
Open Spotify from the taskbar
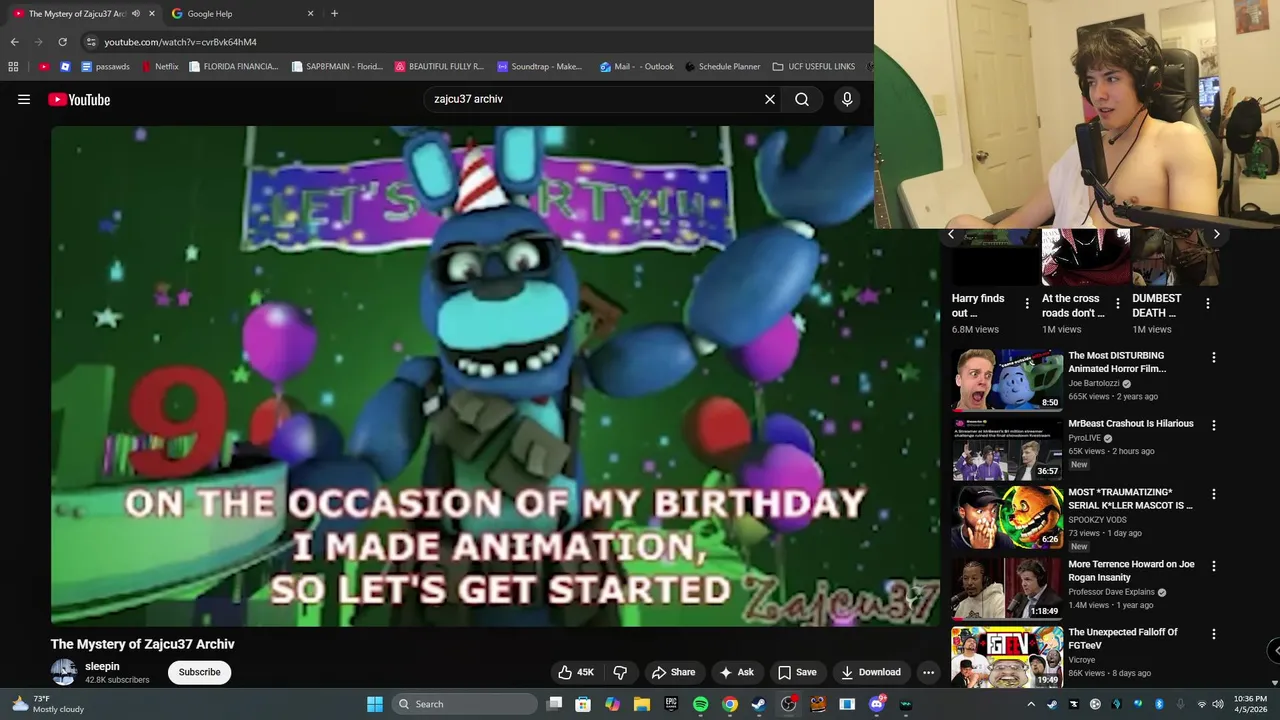pos(700,704)
